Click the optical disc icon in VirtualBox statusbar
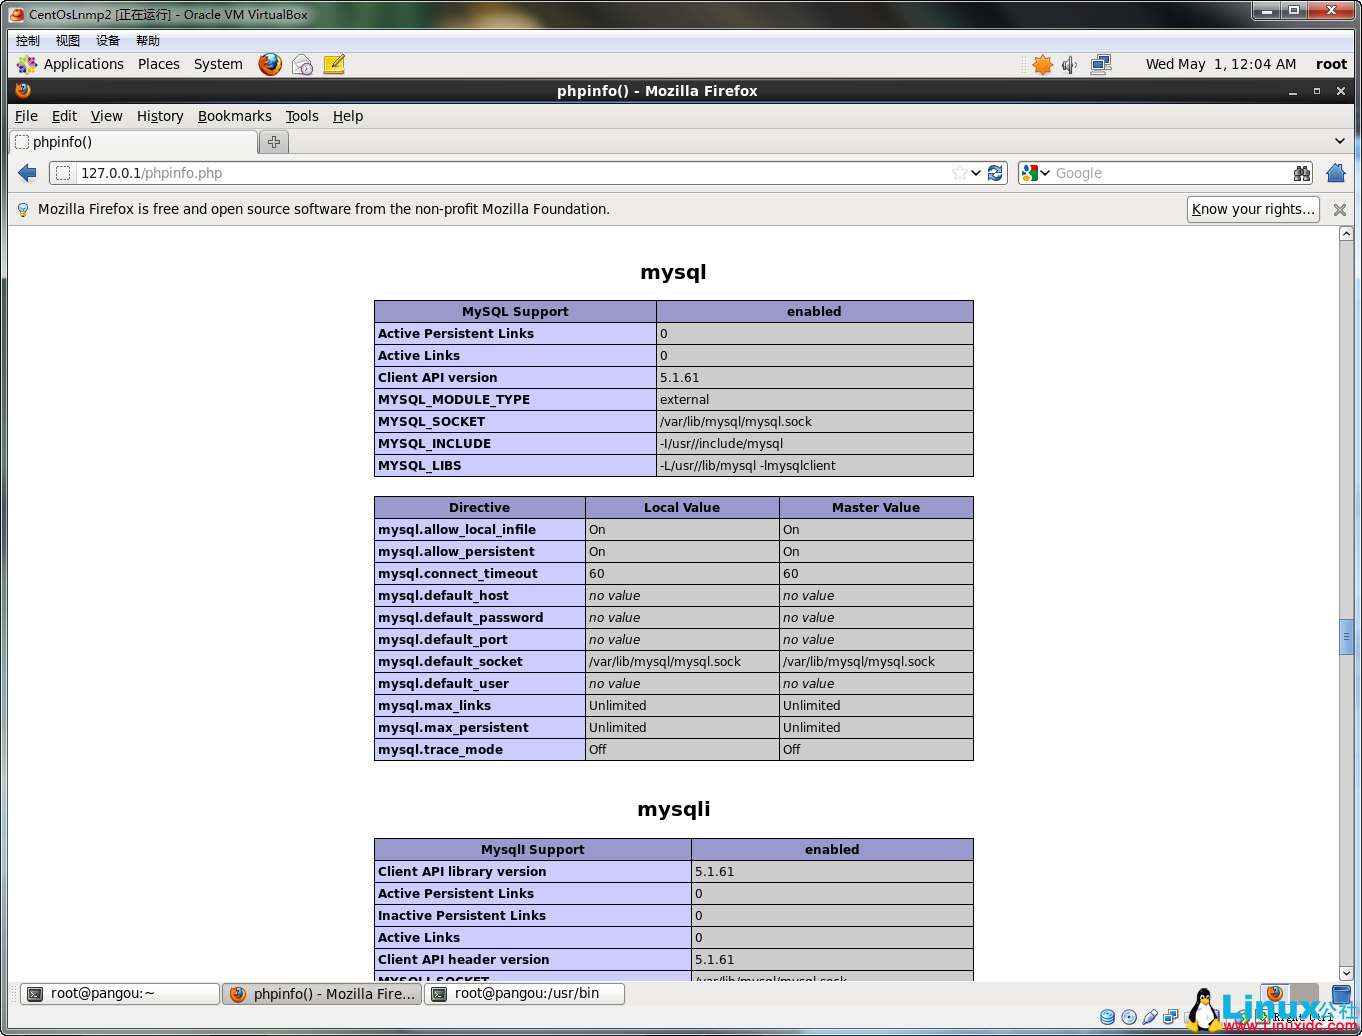 tap(1129, 1017)
